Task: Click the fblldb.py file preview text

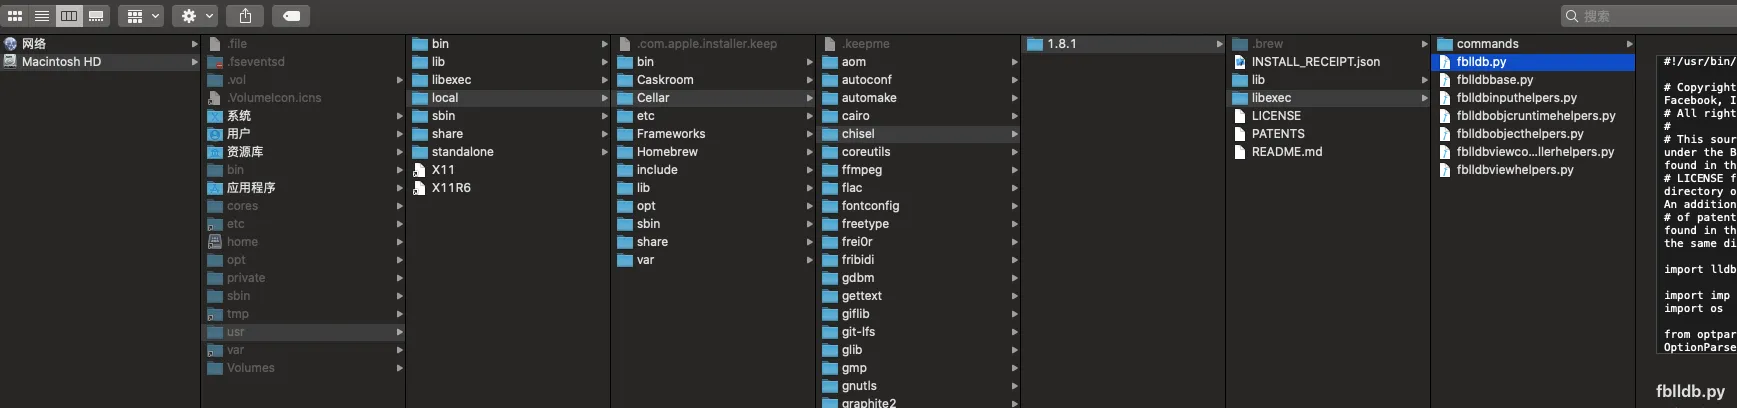Action: [1698, 200]
